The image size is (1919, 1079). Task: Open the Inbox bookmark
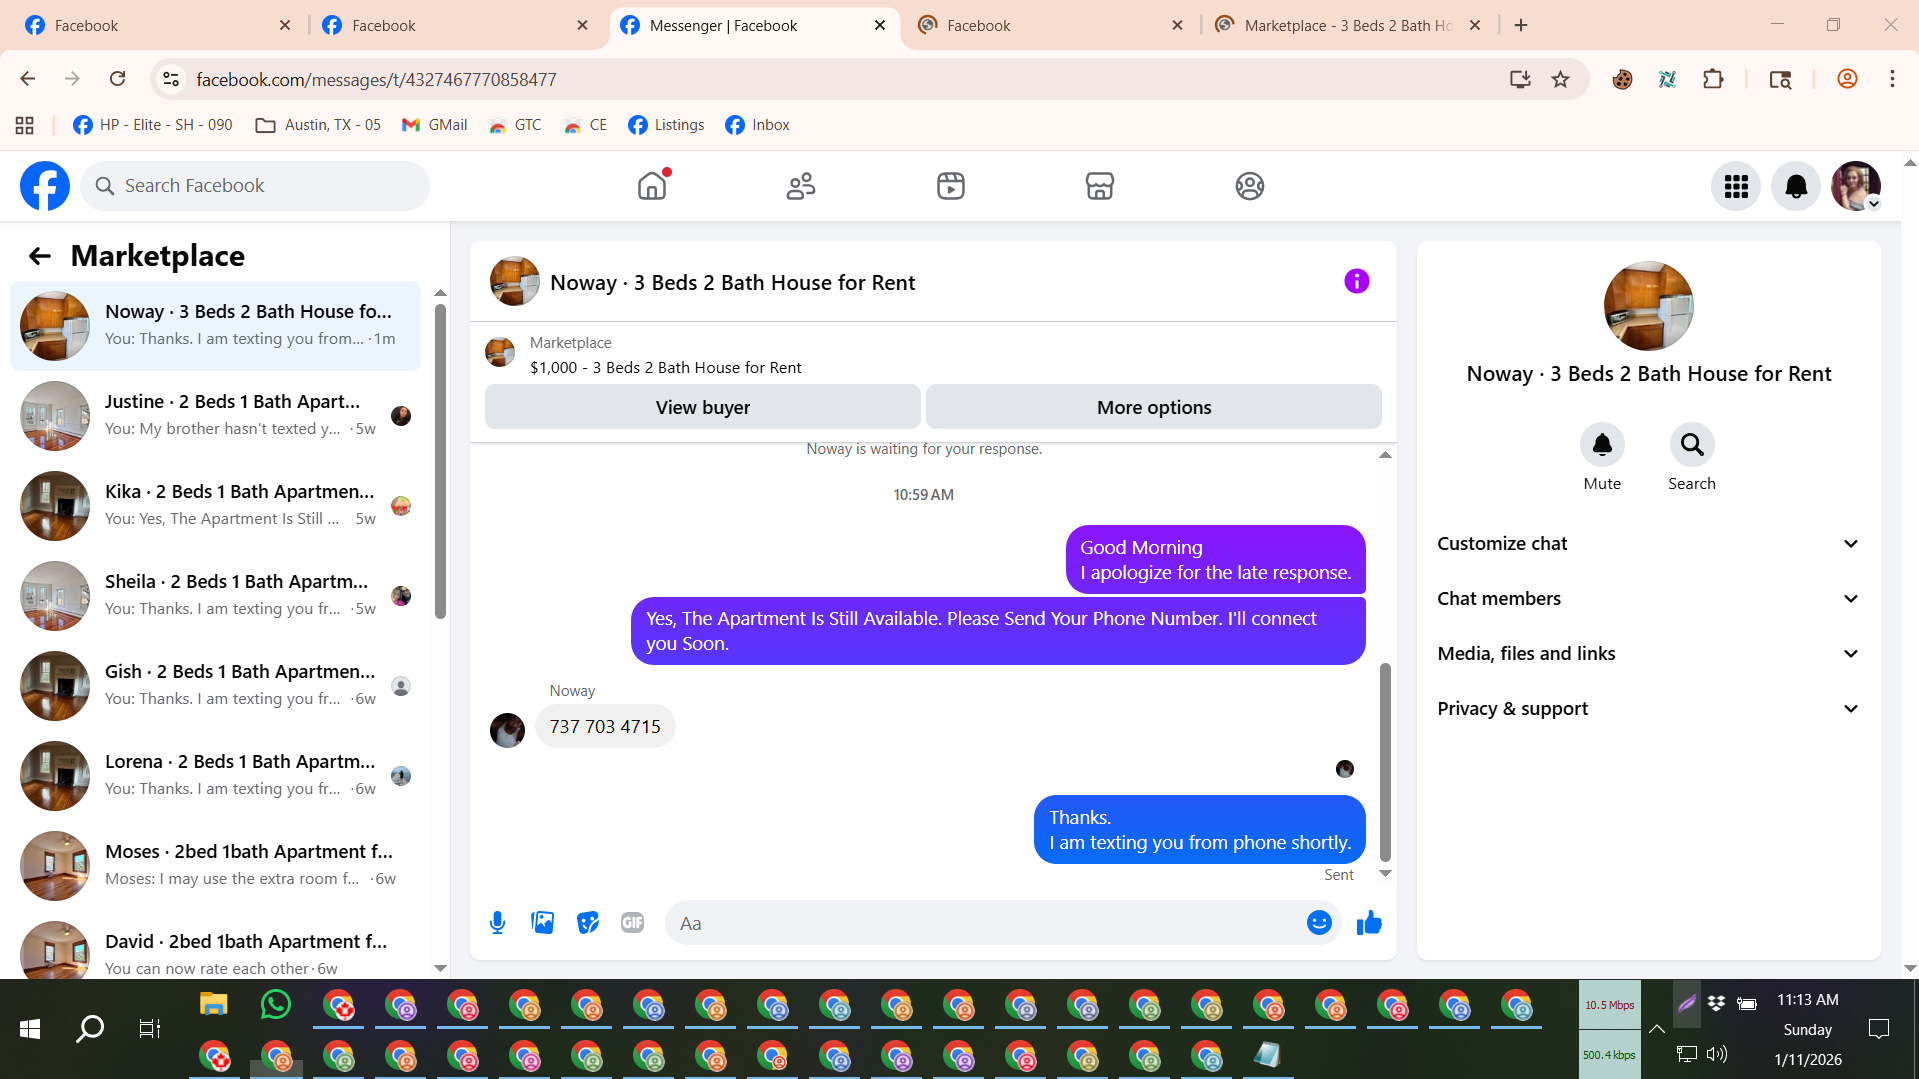(757, 125)
